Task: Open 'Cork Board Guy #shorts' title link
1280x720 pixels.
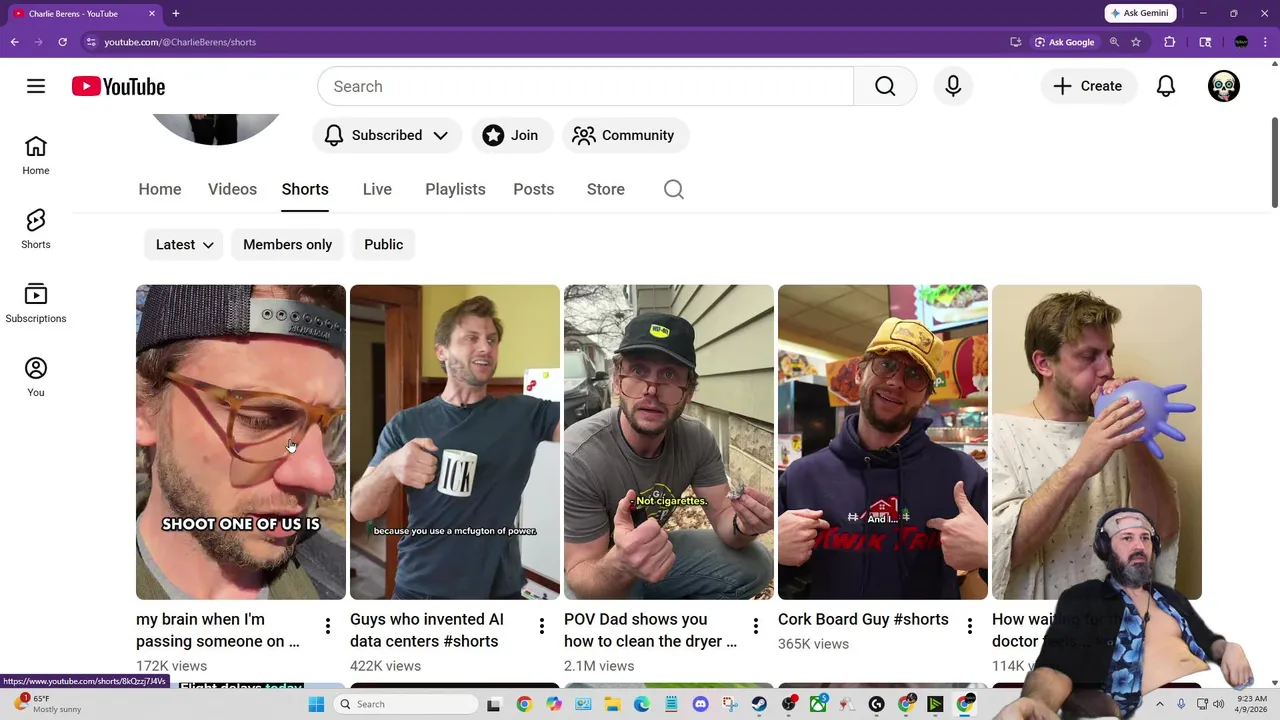Action: 863,619
